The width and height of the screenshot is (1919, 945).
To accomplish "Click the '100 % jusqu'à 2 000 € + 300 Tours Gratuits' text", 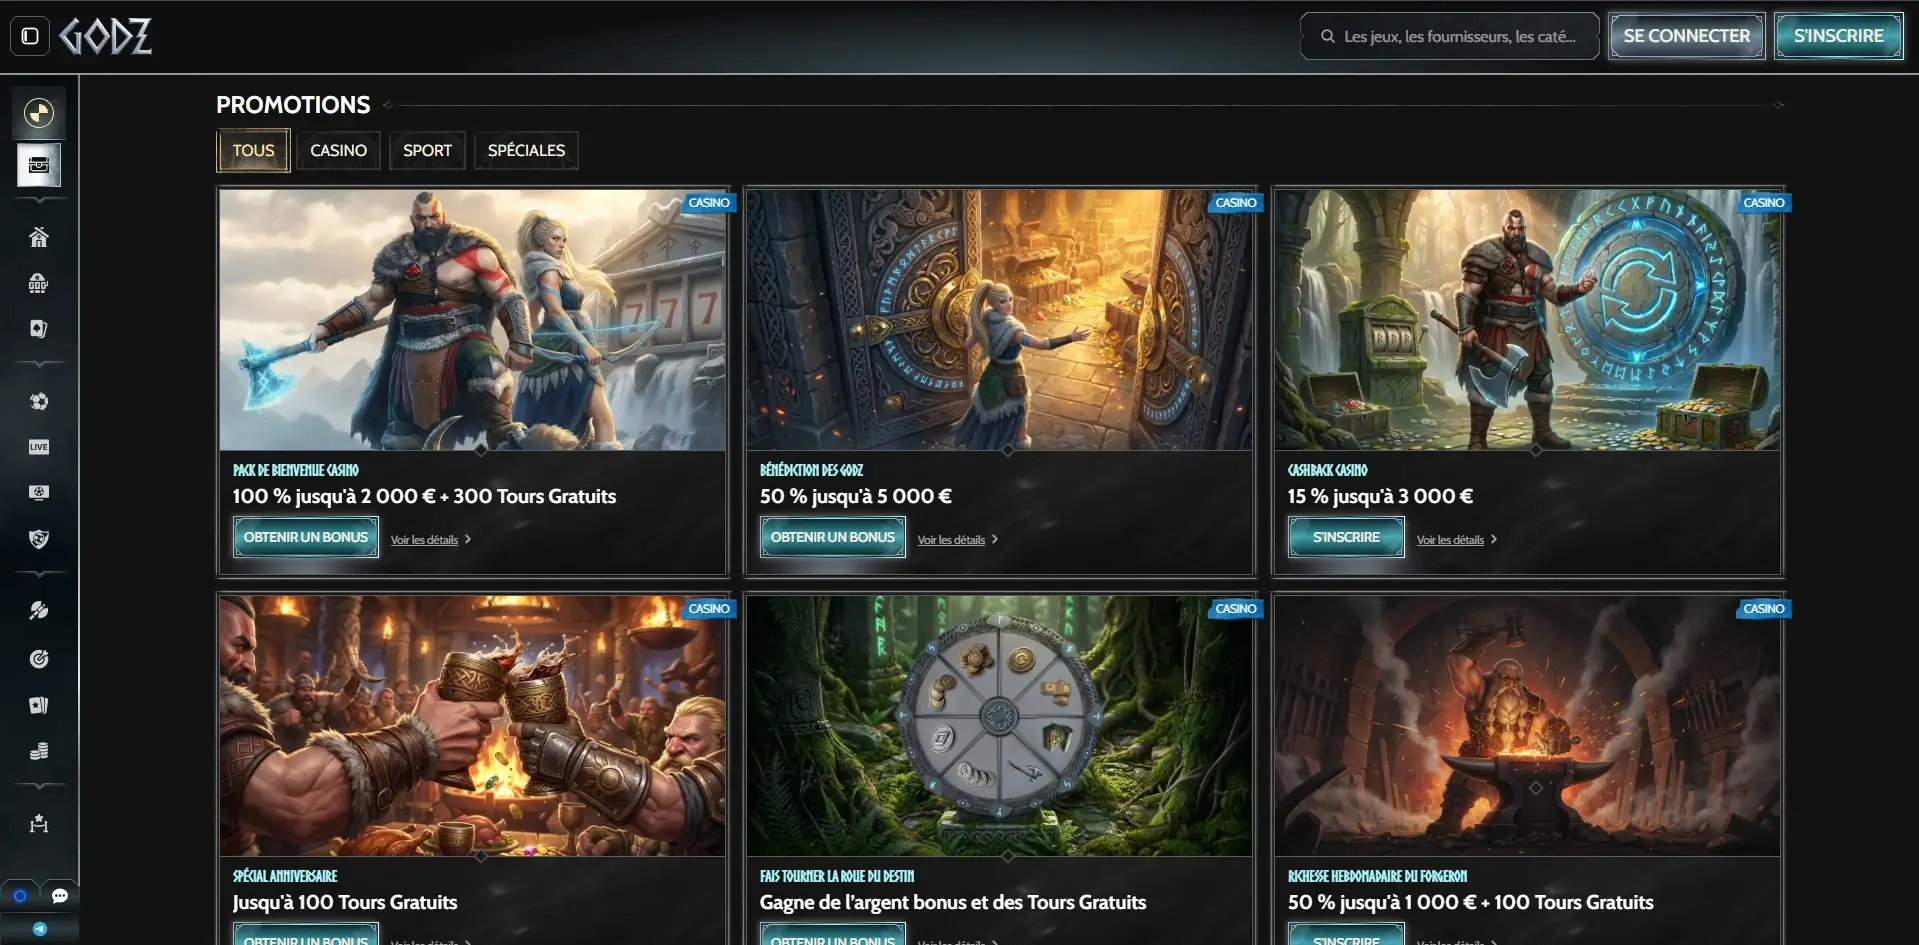I will point(424,496).
